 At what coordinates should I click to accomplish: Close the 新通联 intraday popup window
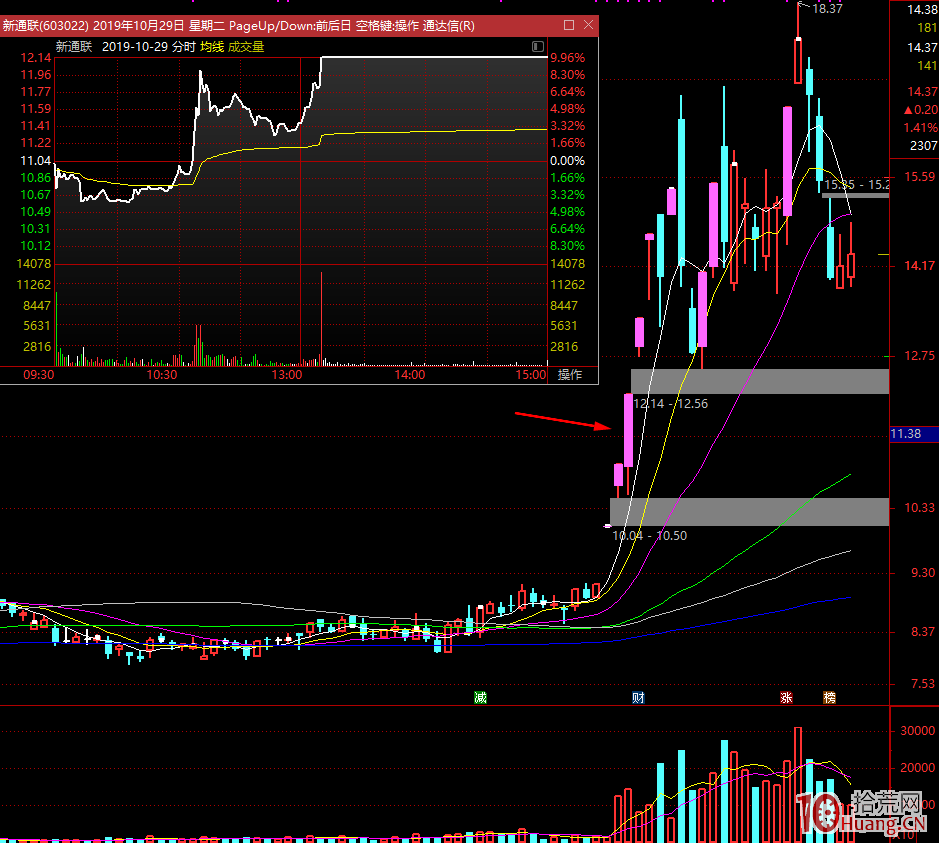(x=588, y=25)
